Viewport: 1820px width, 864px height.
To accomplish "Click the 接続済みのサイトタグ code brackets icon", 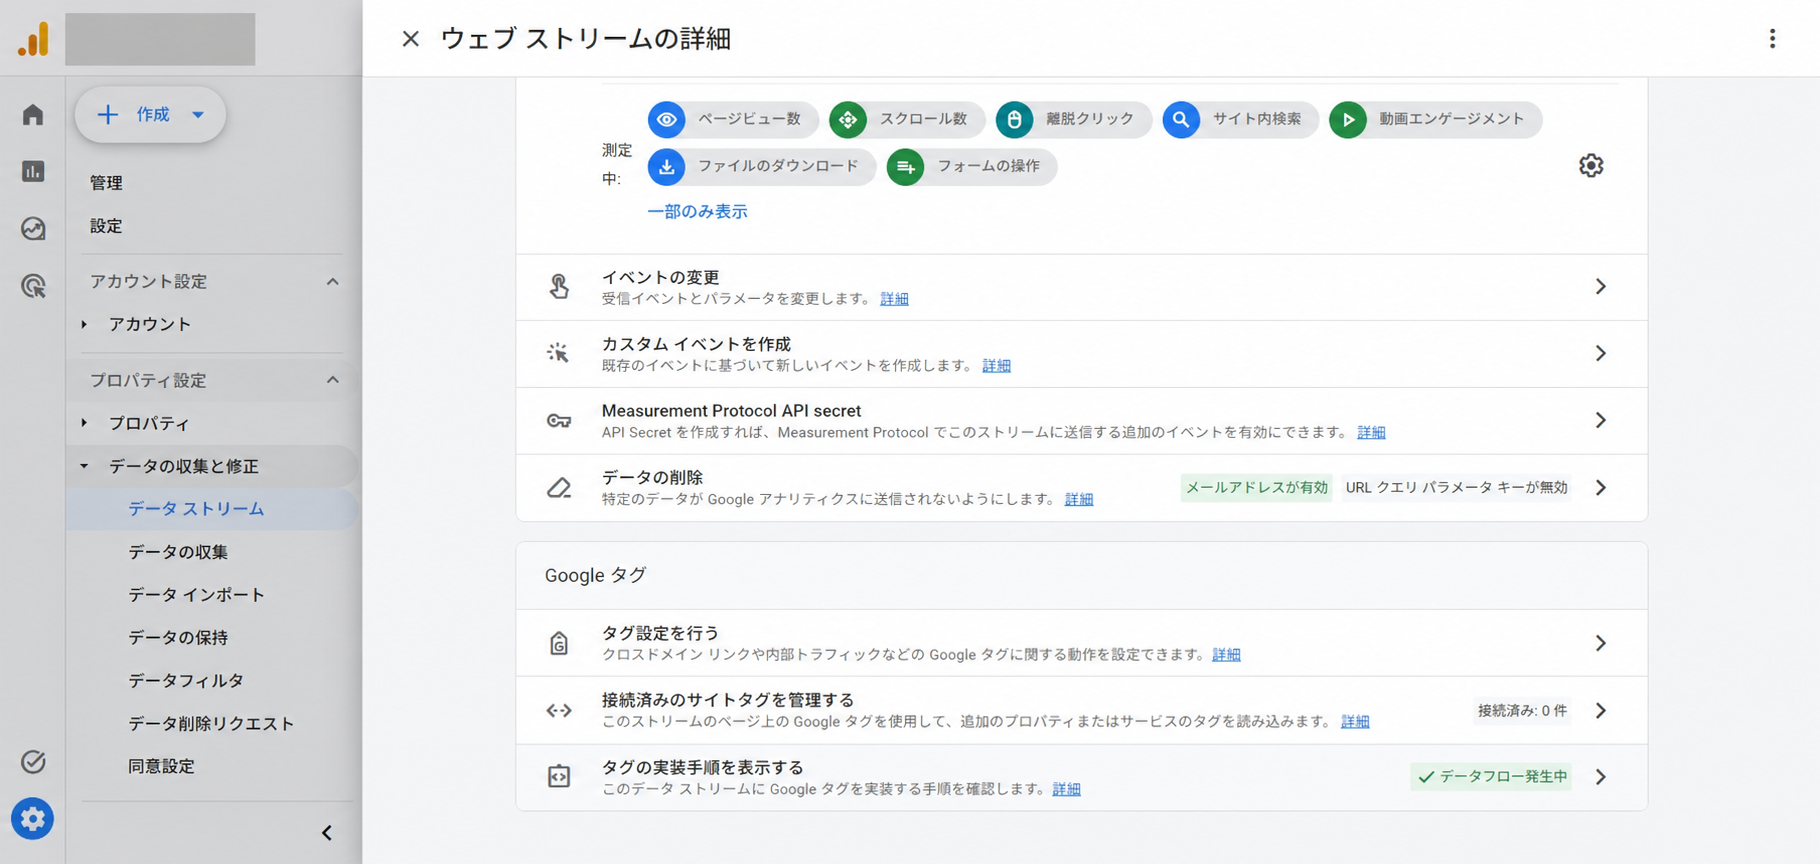I will pos(559,710).
